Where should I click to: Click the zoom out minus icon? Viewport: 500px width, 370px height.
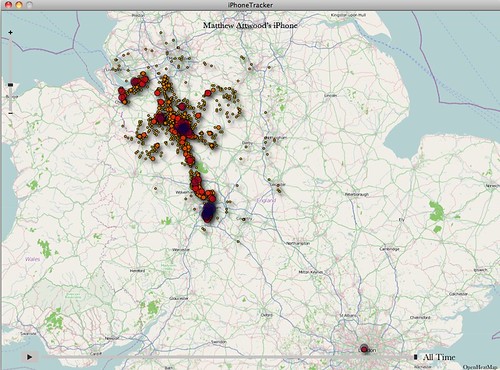coord(10,113)
